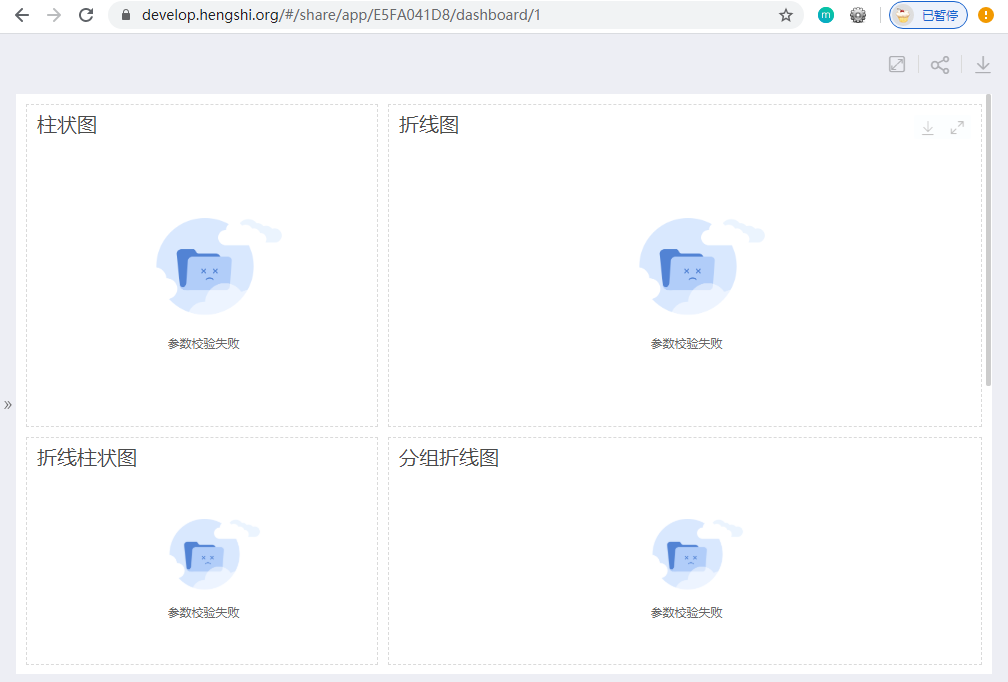Reload the current page

pyautogui.click(x=86, y=15)
